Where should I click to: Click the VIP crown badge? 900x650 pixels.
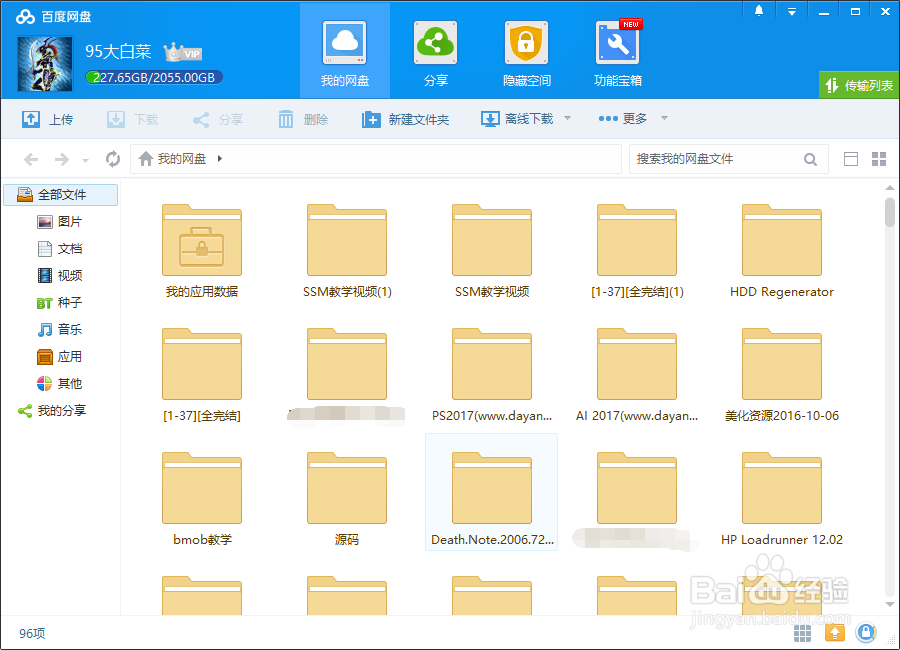(x=183, y=52)
